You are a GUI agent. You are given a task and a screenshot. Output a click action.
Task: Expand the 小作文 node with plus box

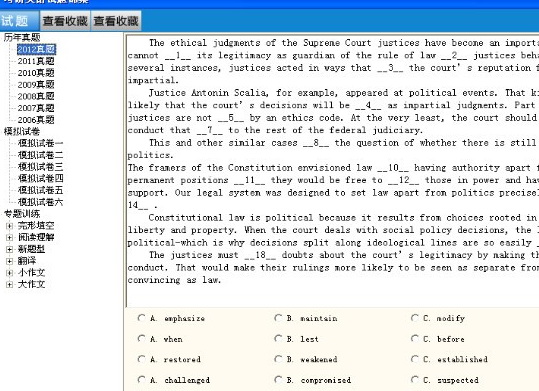(10, 273)
